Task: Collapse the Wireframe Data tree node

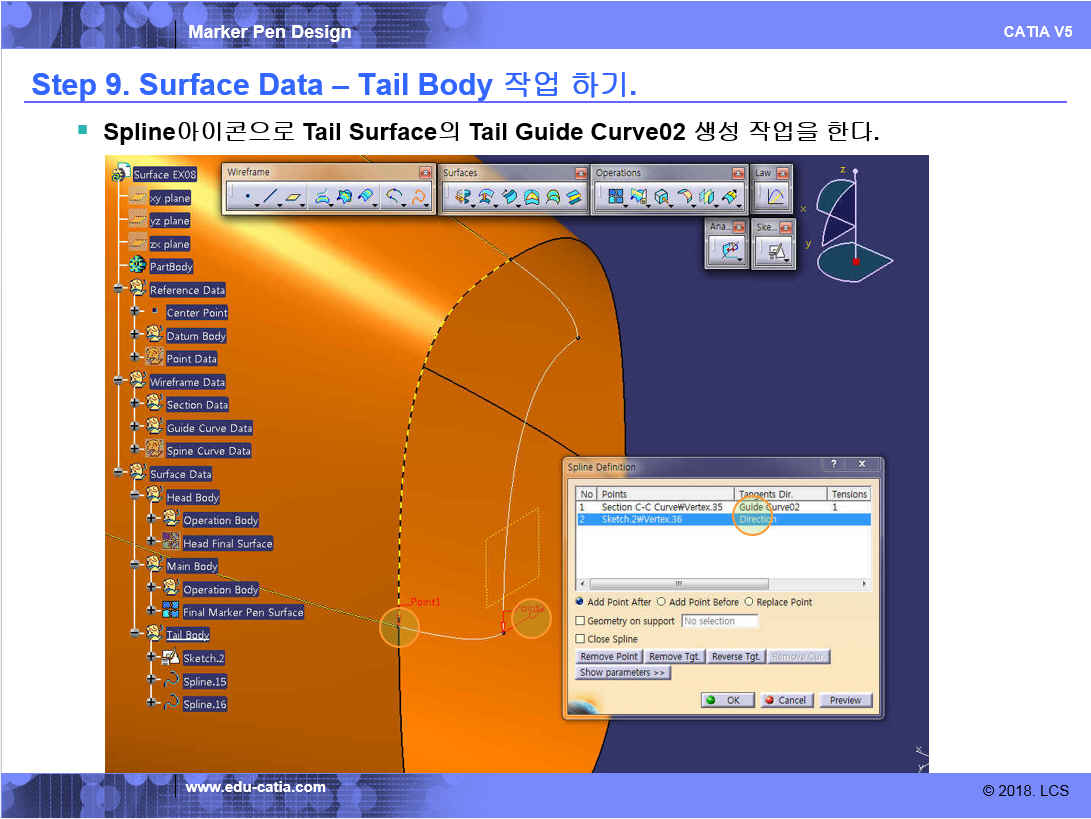Action: [x=118, y=381]
